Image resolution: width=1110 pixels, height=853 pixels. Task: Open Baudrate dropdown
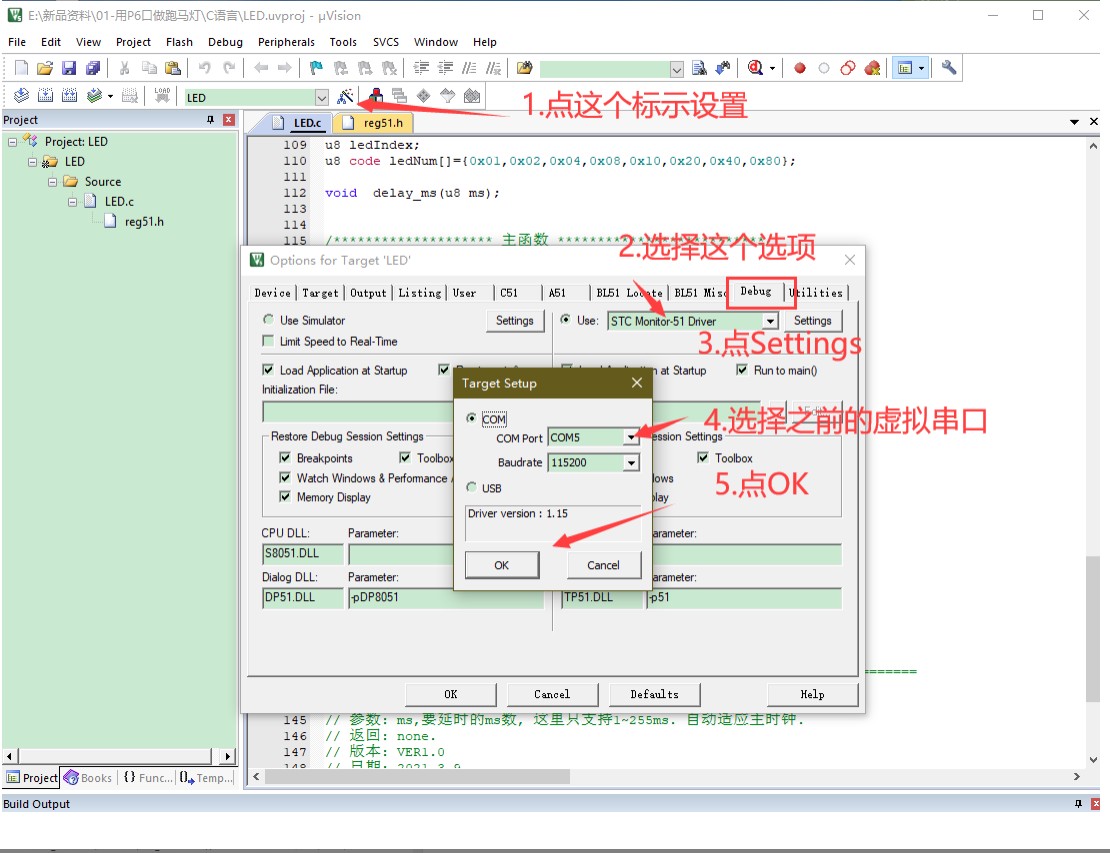point(631,463)
